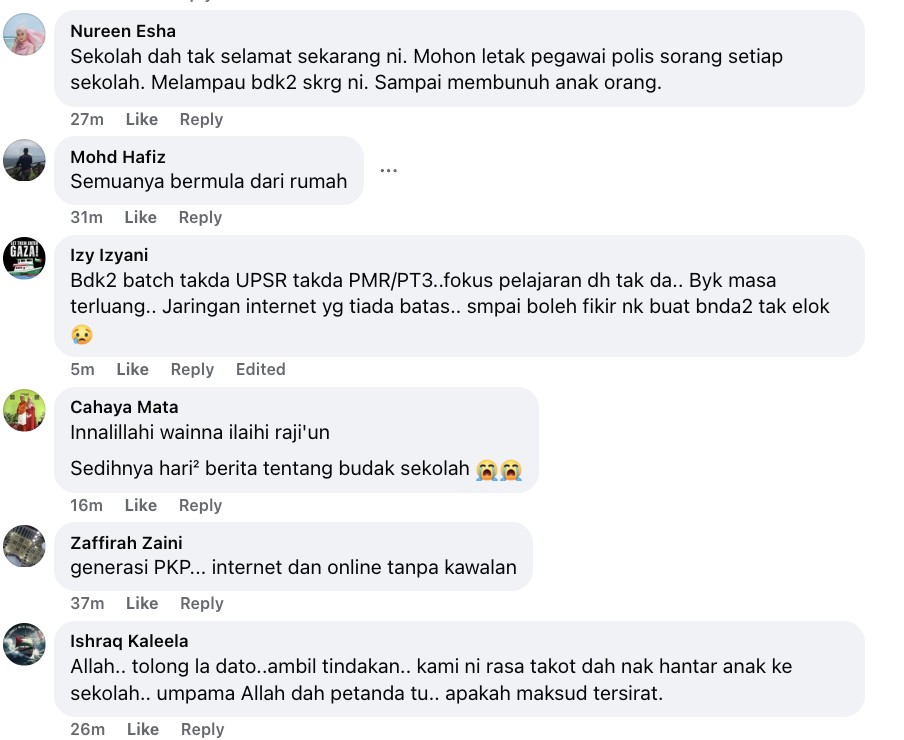Reply to Ishraq Kaleela's comment

(x=202, y=729)
